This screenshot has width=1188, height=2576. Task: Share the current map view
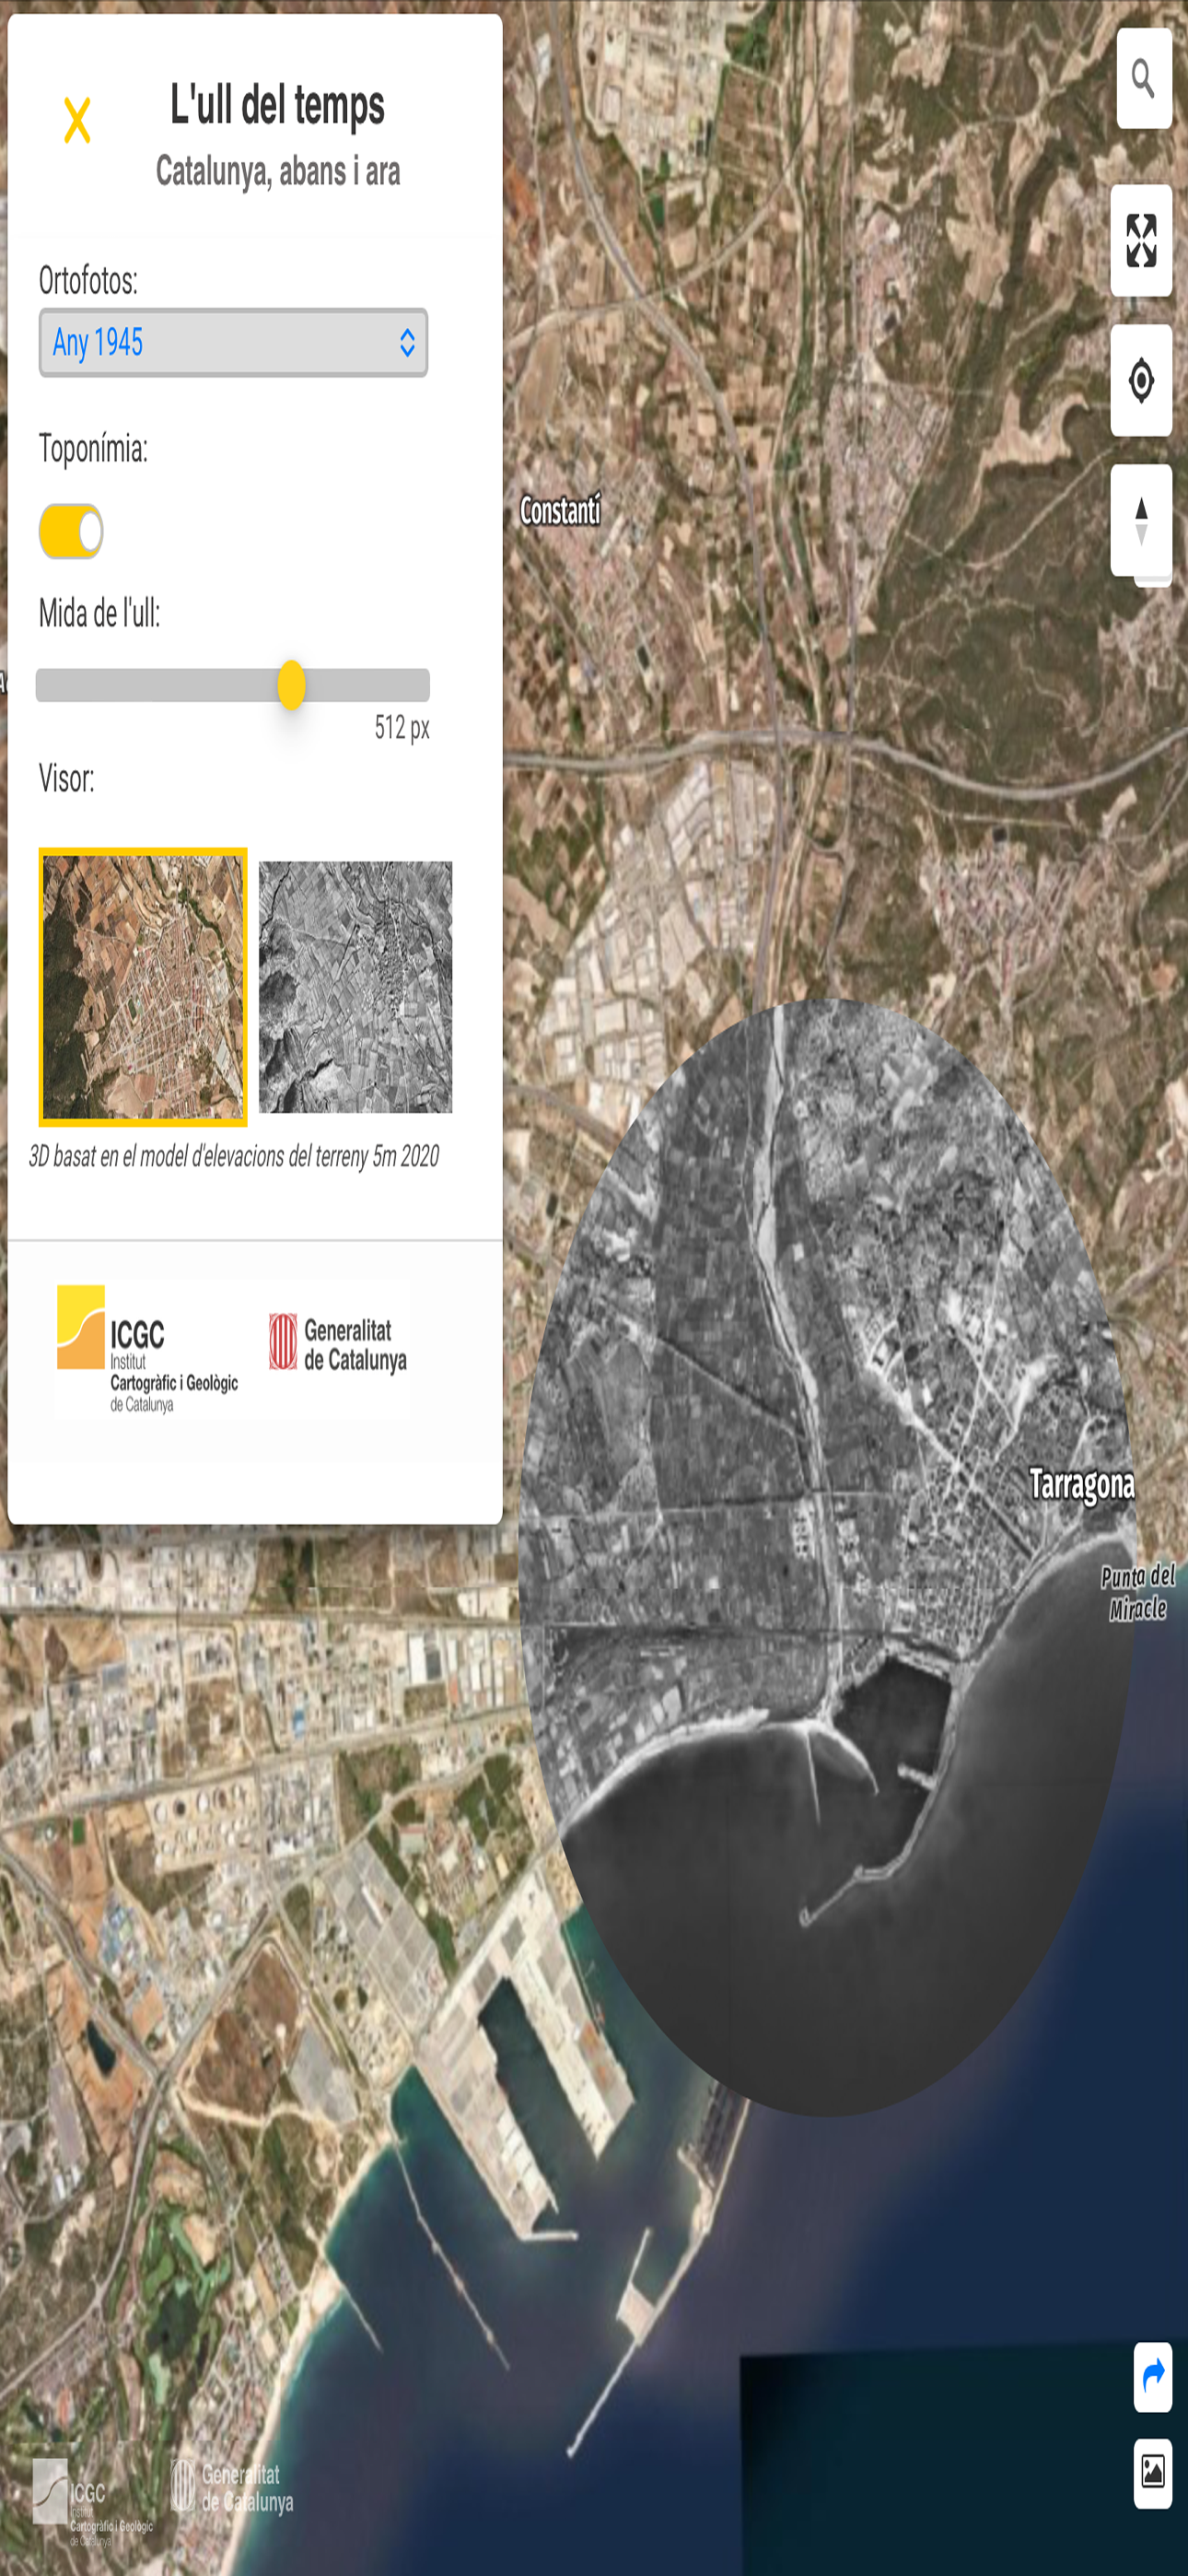pos(1152,2376)
